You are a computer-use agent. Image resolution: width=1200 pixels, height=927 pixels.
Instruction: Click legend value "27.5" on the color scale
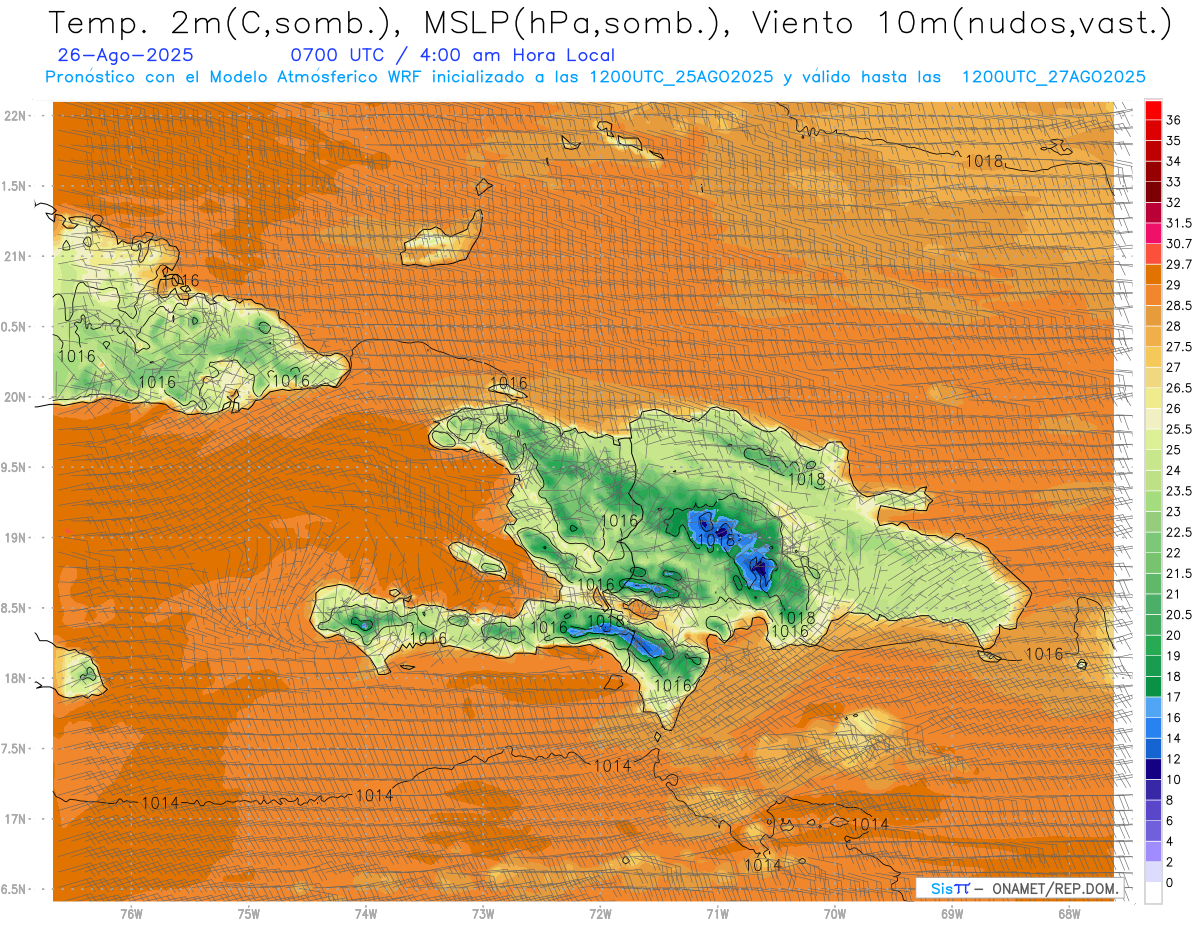[x=1179, y=347]
